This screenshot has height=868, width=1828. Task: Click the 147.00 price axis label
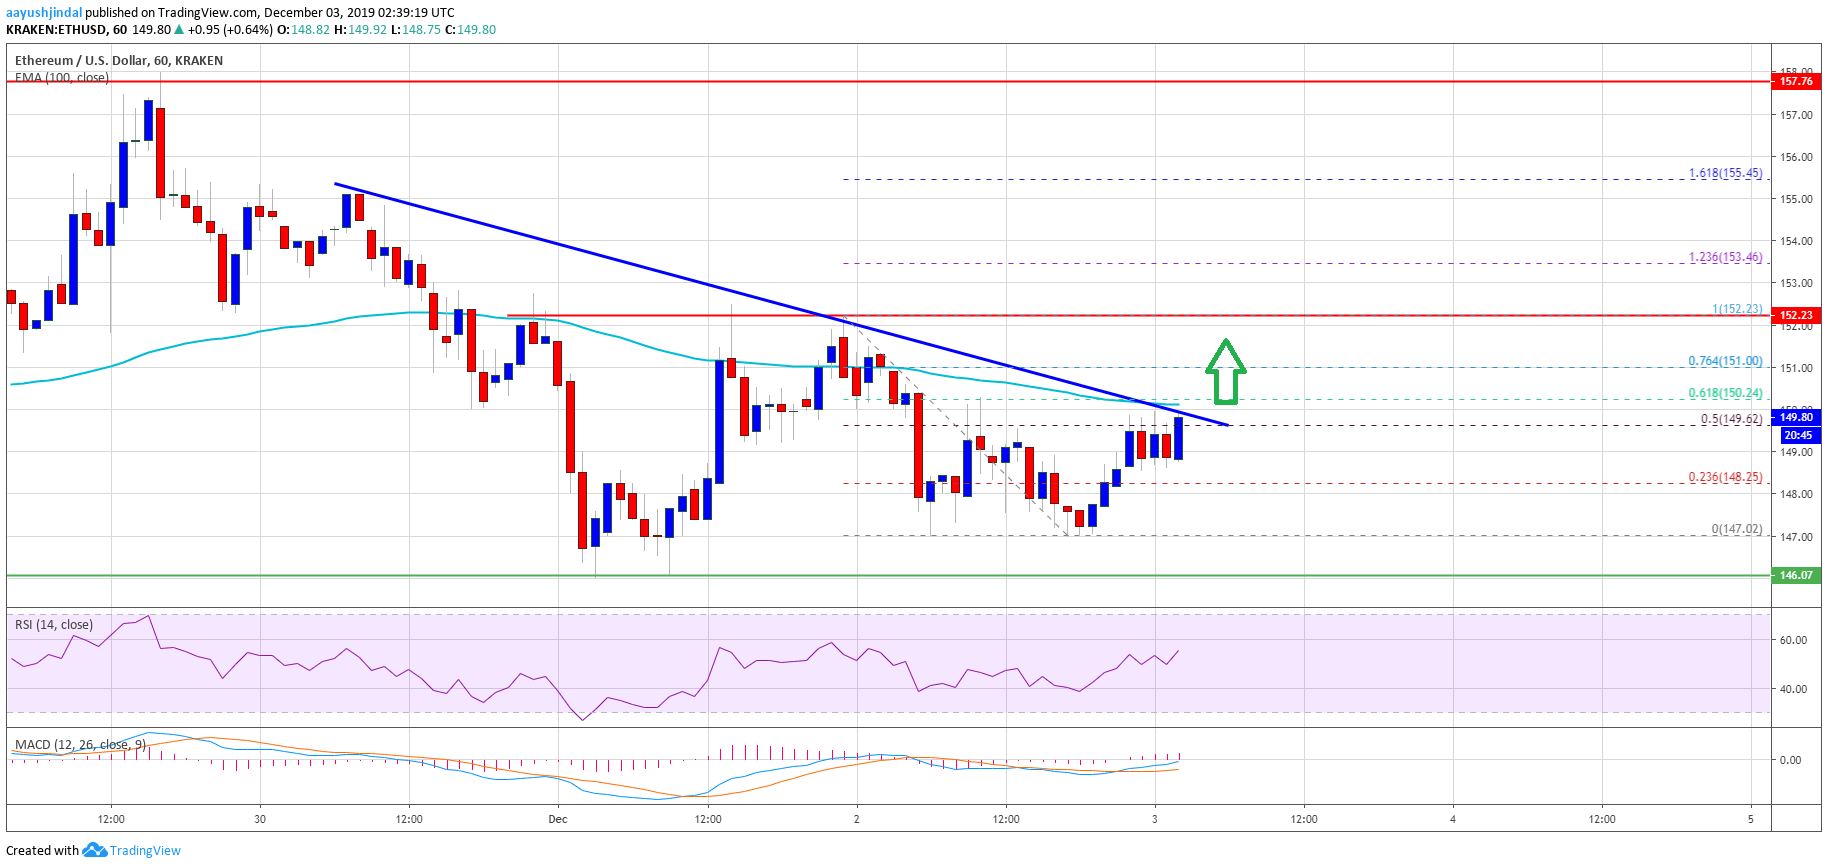[x=1796, y=537]
